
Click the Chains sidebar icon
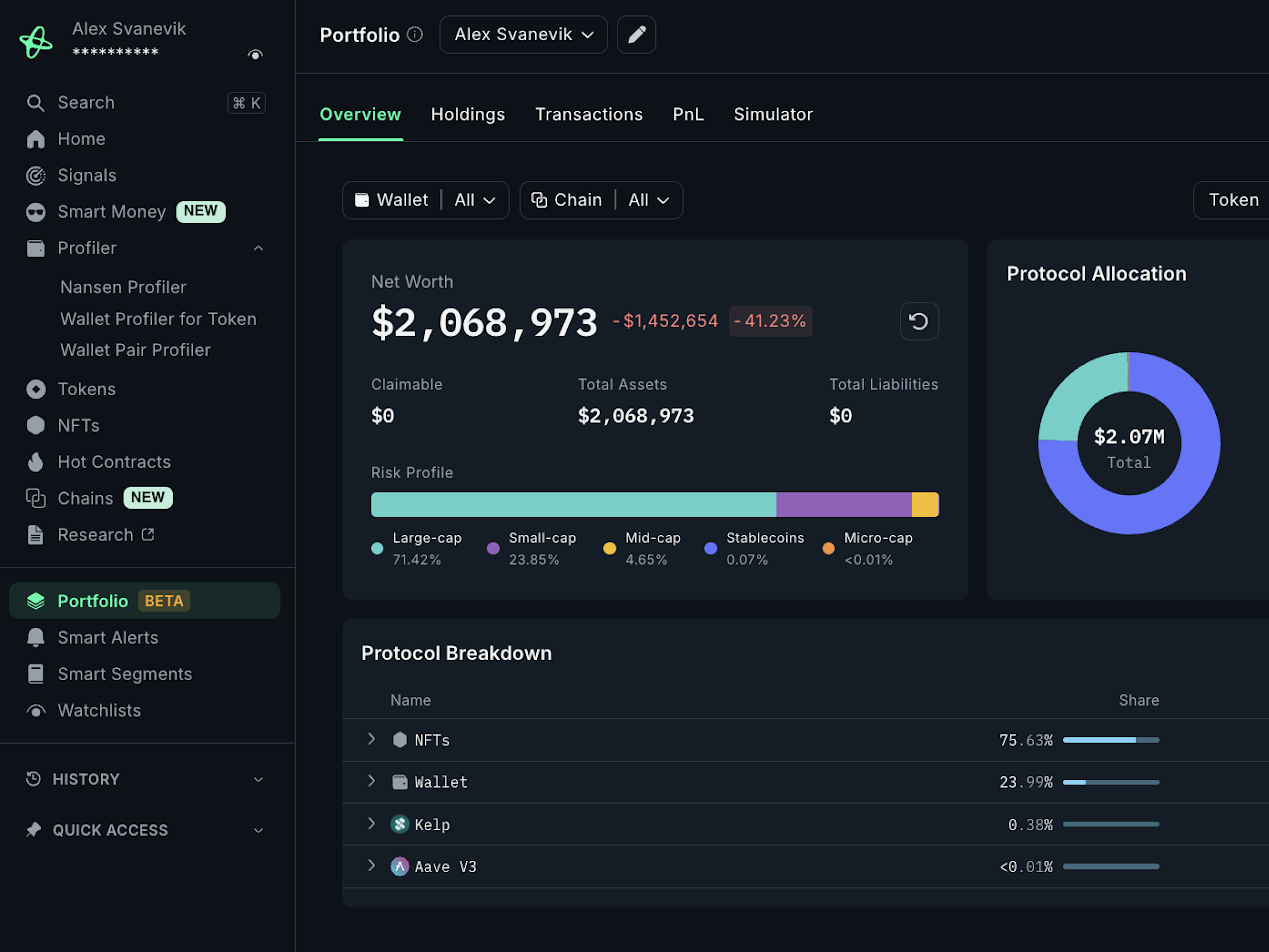[x=36, y=498]
